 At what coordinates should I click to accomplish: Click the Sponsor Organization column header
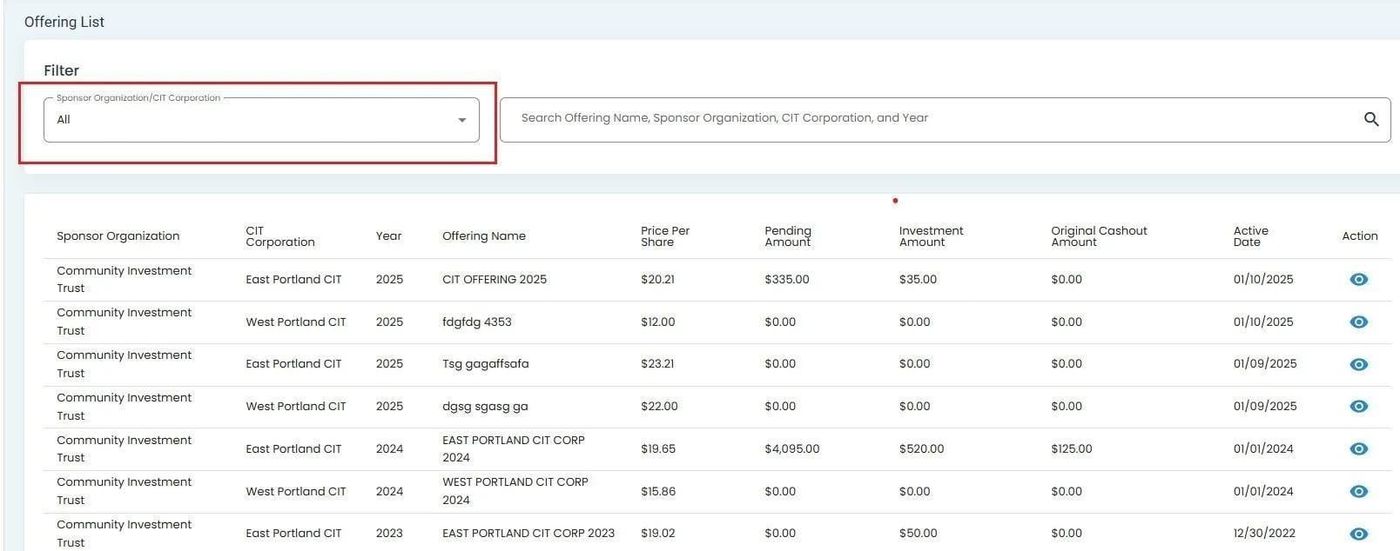[x=118, y=237]
